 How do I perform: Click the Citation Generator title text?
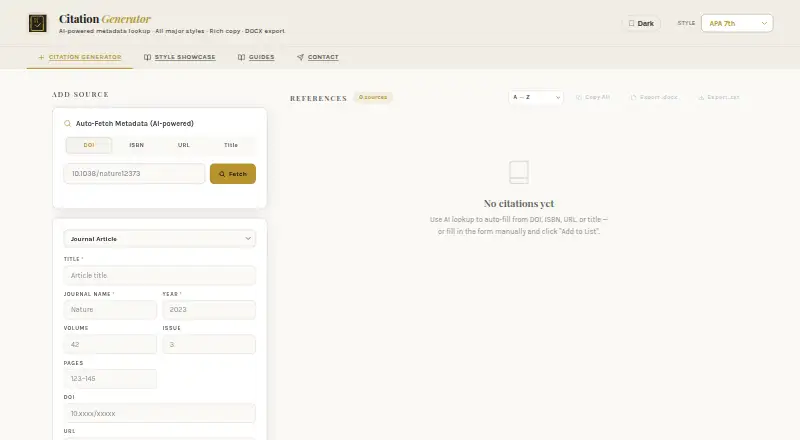click(x=105, y=19)
